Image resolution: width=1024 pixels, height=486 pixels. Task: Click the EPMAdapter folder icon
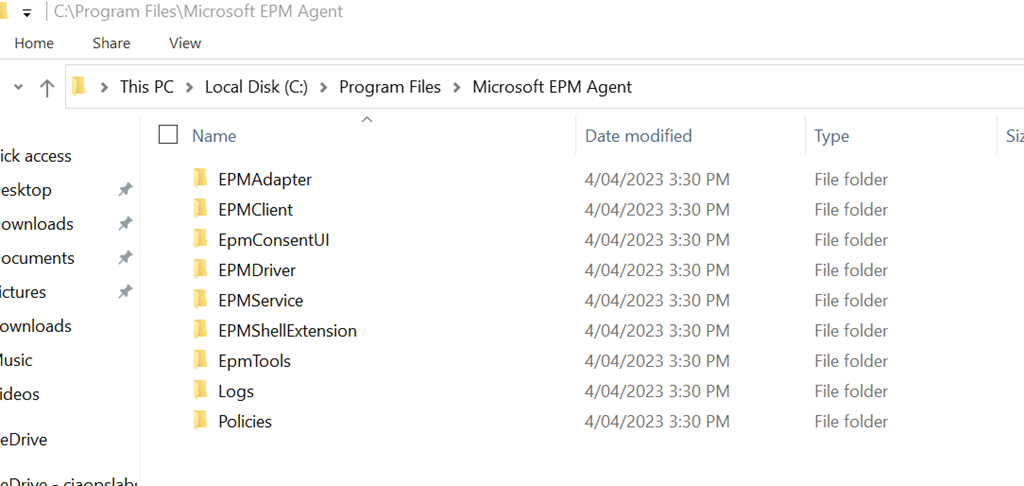(200, 180)
